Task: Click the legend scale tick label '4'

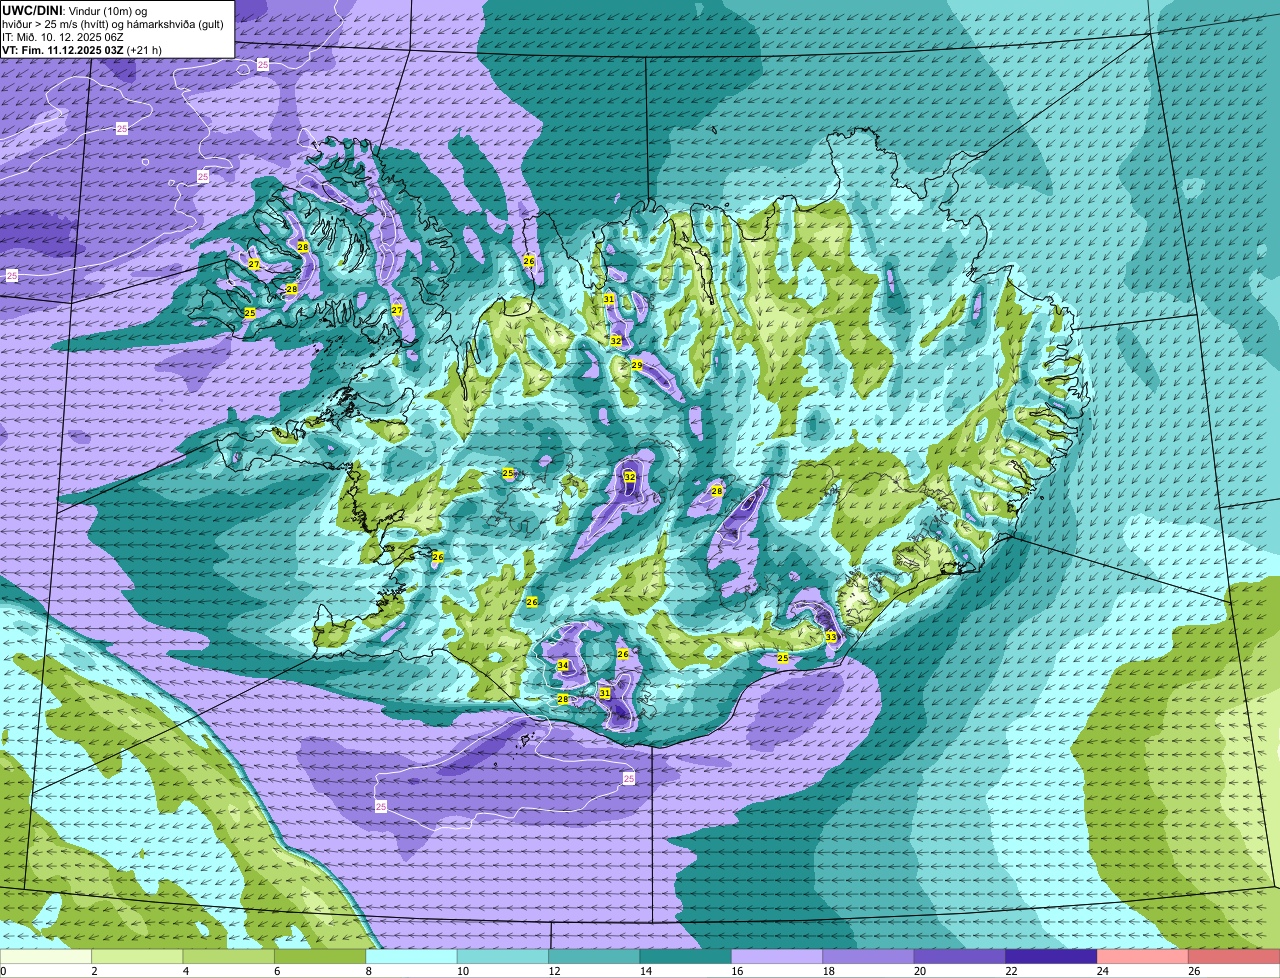Action: (x=186, y=971)
